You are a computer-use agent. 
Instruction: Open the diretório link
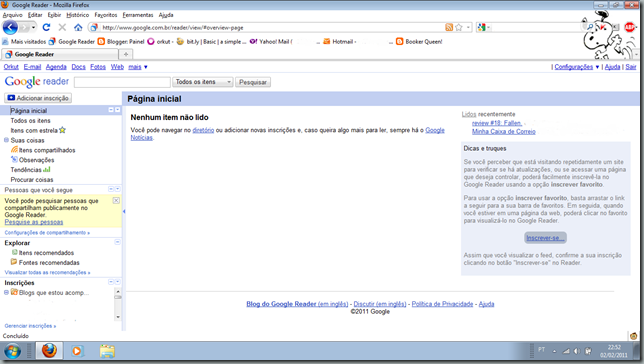[203, 130]
